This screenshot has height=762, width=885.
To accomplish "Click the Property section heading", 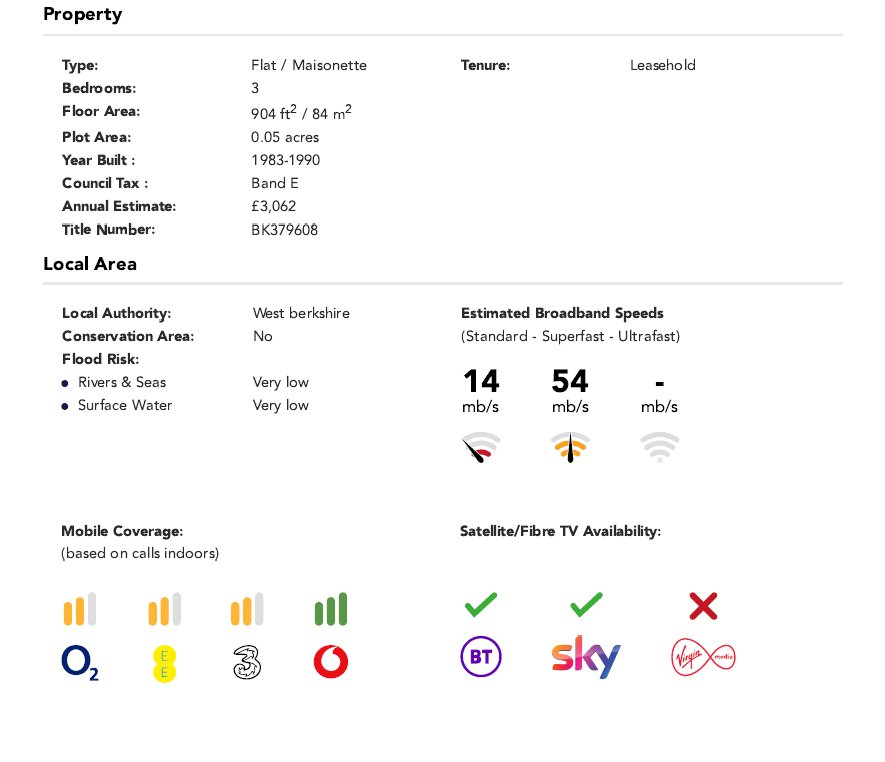I will (x=82, y=14).
